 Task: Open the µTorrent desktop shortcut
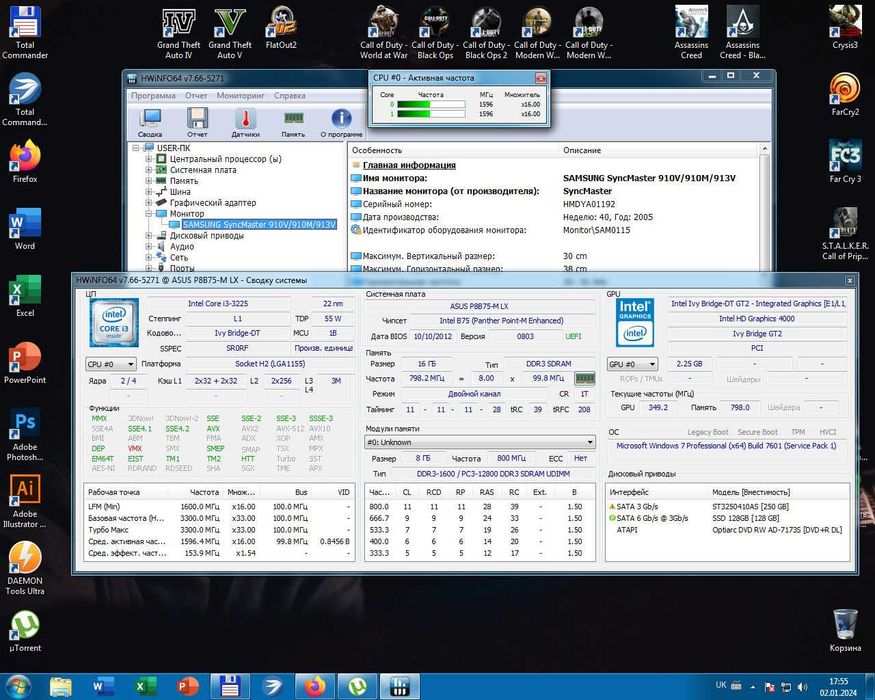pyautogui.click(x=25, y=631)
